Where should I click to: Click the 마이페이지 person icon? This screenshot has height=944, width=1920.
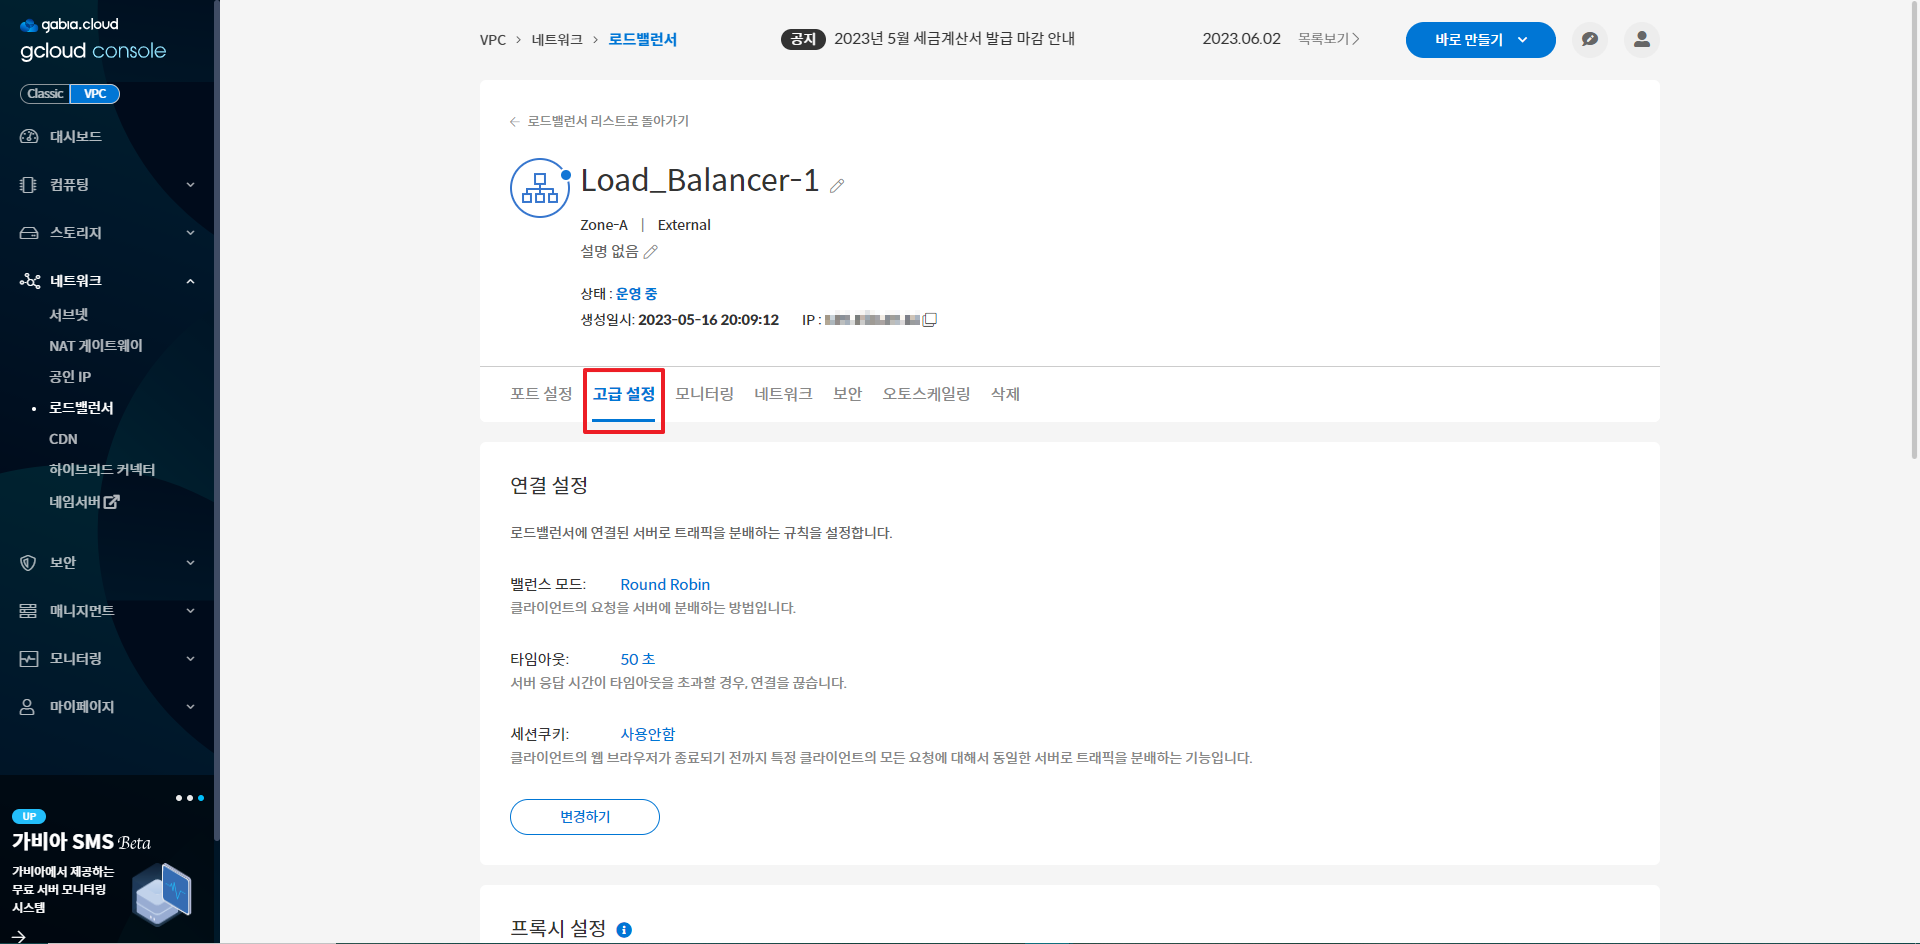point(28,707)
